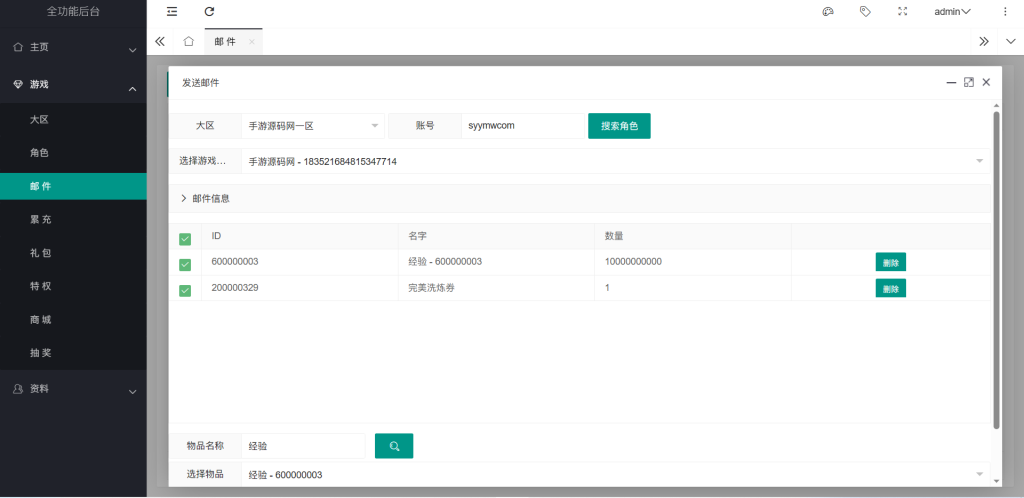Open the 大区 server dropdown
This screenshot has width=1024, height=498.
click(x=313, y=126)
